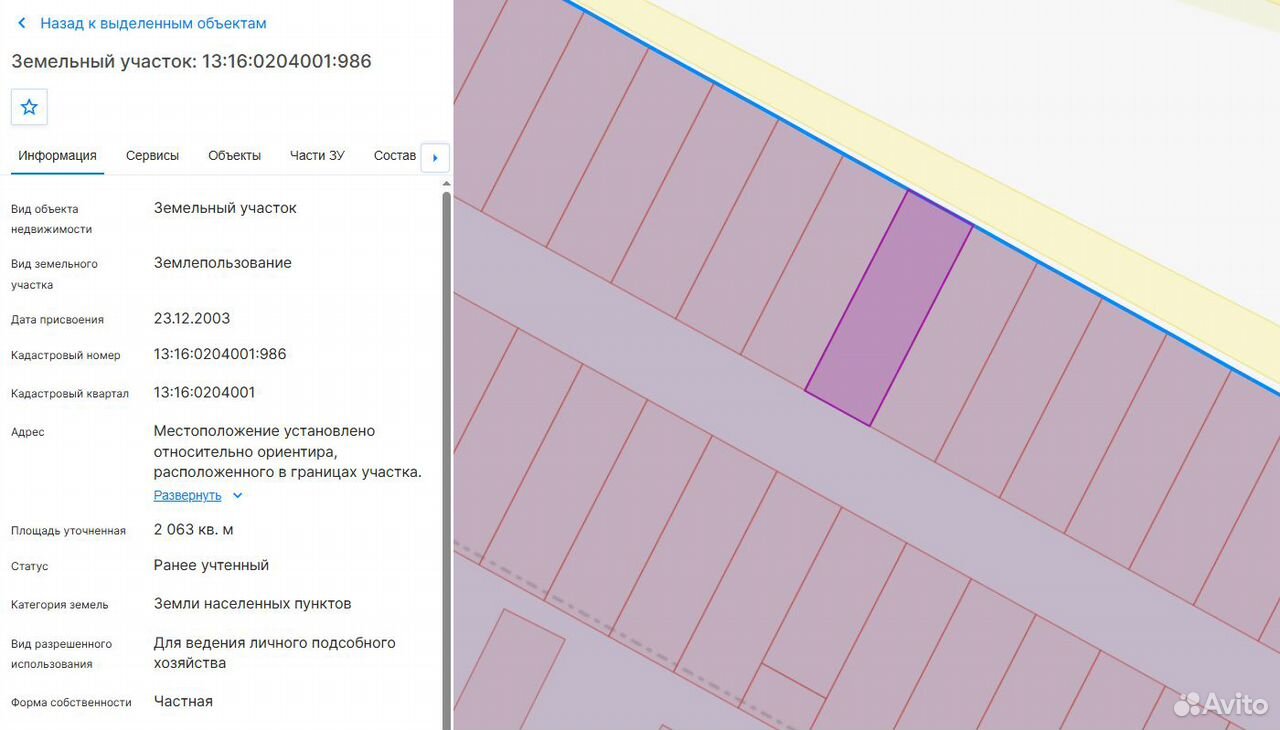Screen dimensions: 1280x730
Task: Select the highlighted purple parcel on map
Action: (888, 308)
